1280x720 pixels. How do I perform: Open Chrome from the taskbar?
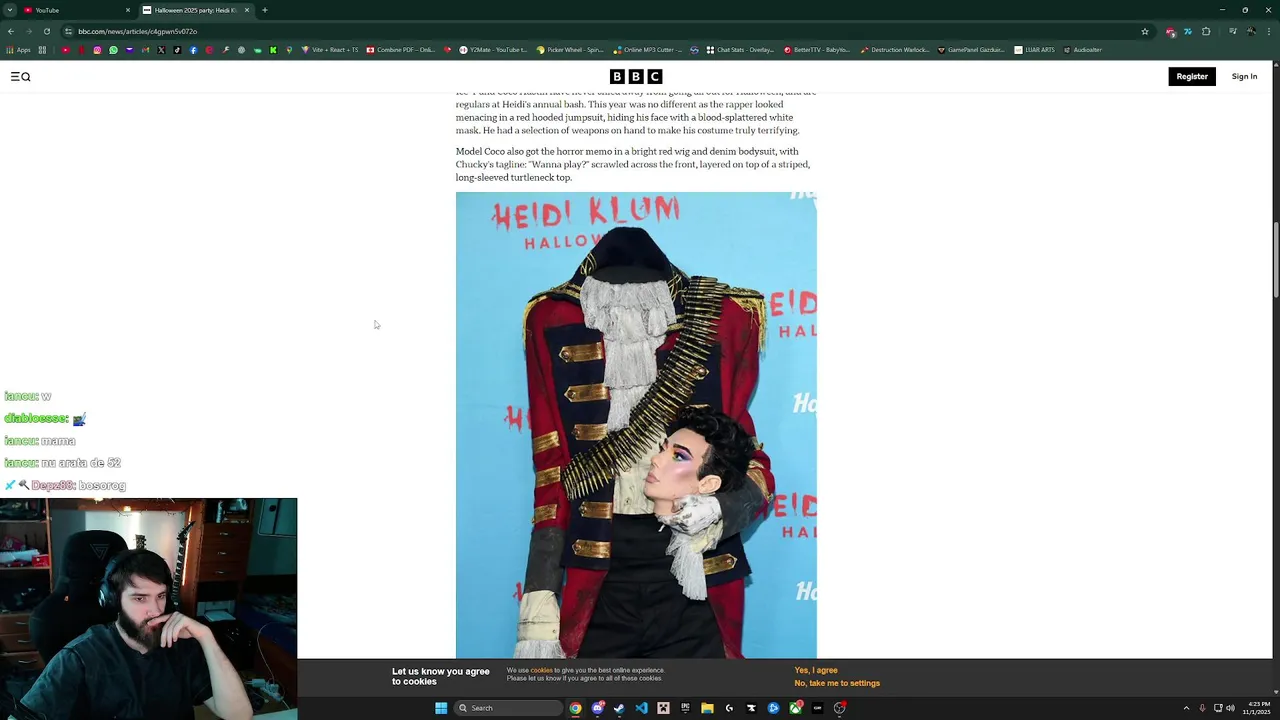coord(576,708)
